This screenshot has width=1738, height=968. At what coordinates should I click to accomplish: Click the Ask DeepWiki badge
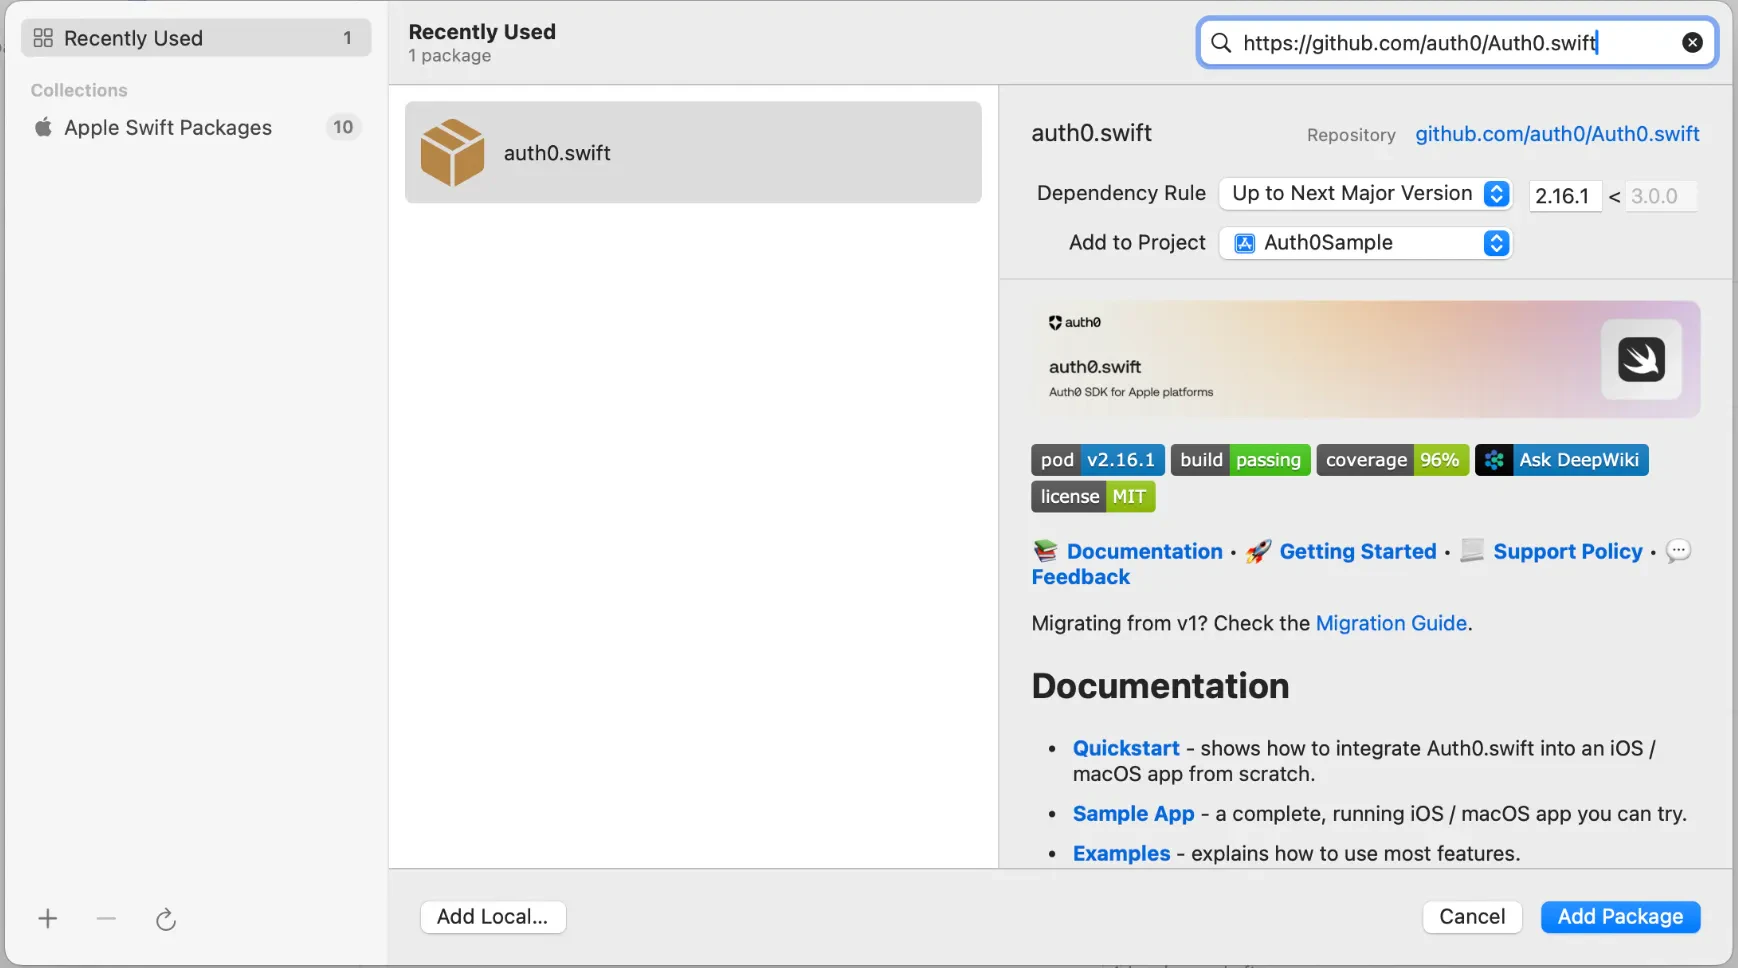coord(1562,460)
